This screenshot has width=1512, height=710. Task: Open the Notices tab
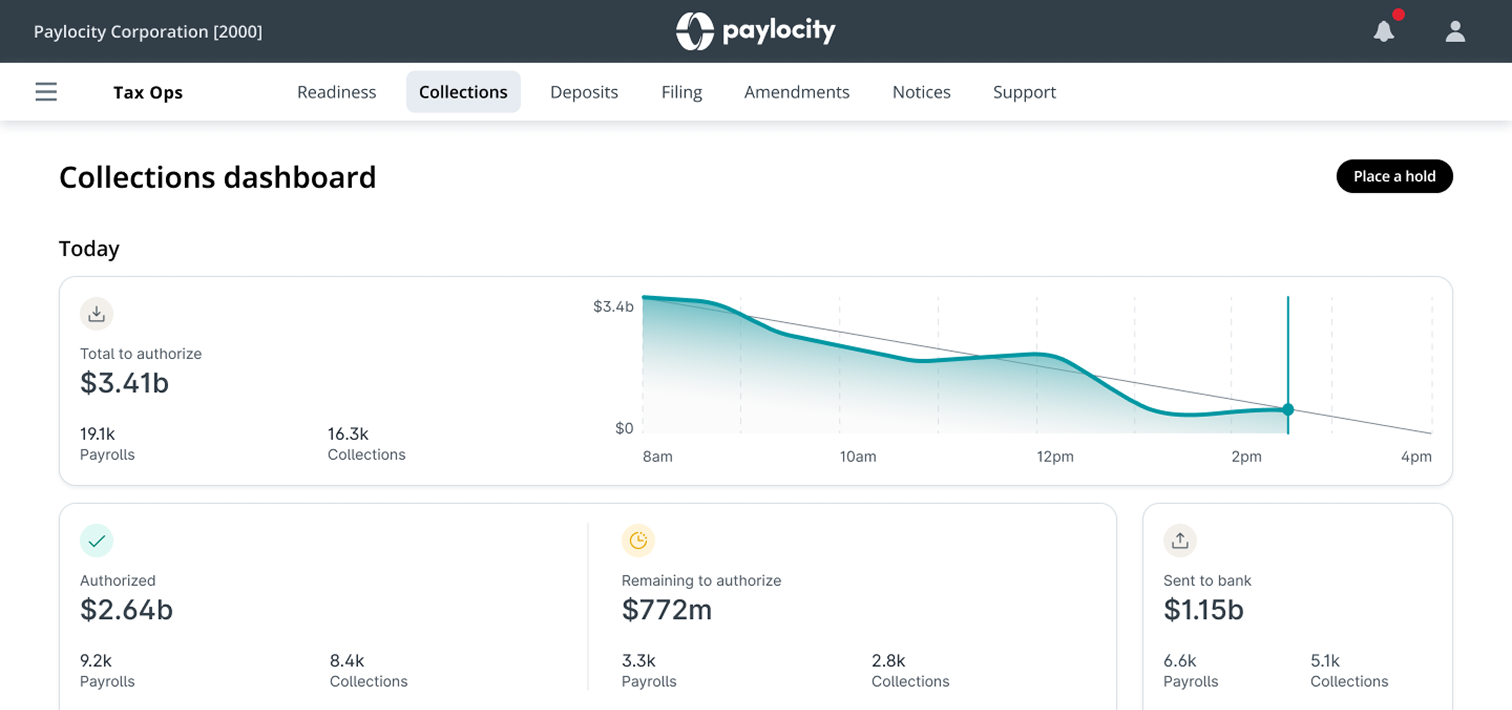[x=921, y=92]
